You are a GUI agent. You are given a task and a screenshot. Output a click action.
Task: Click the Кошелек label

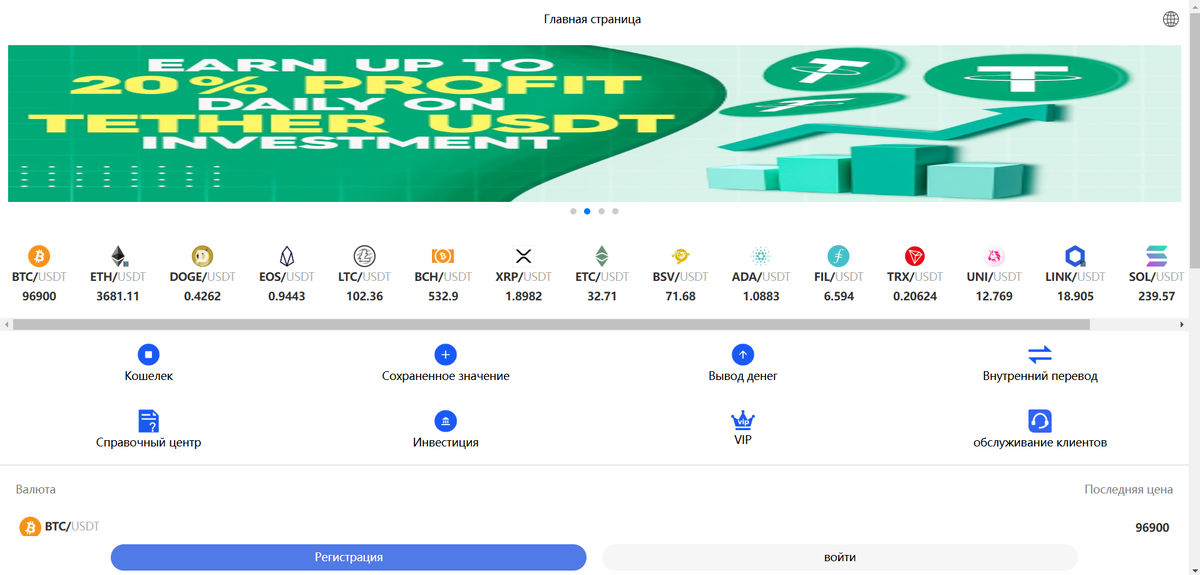click(149, 376)
